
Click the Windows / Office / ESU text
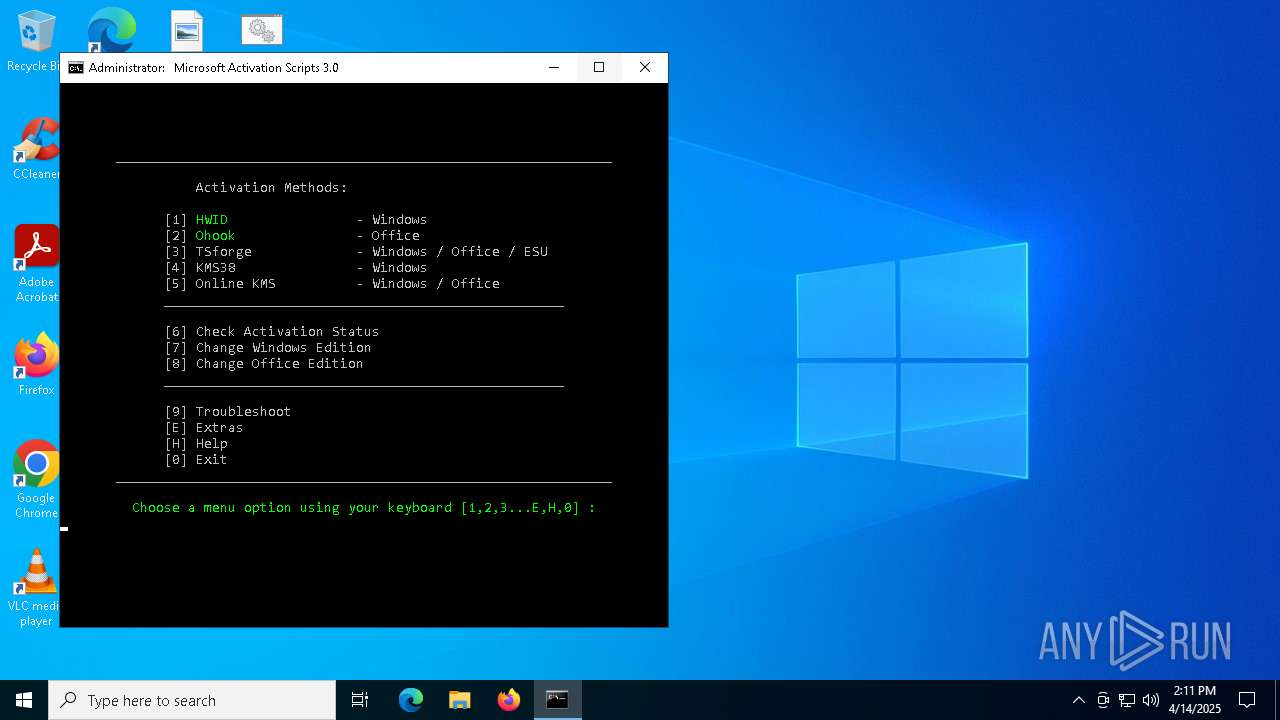coord(460,252)
